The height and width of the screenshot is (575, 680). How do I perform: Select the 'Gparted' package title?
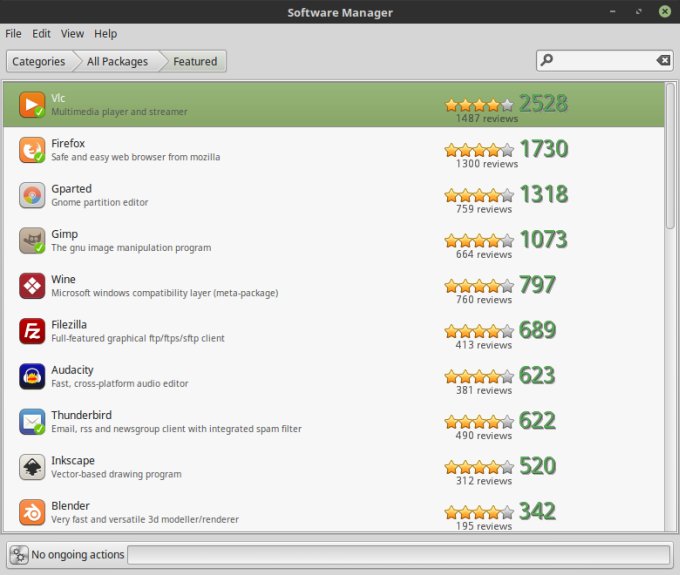(x=72, y=189)
